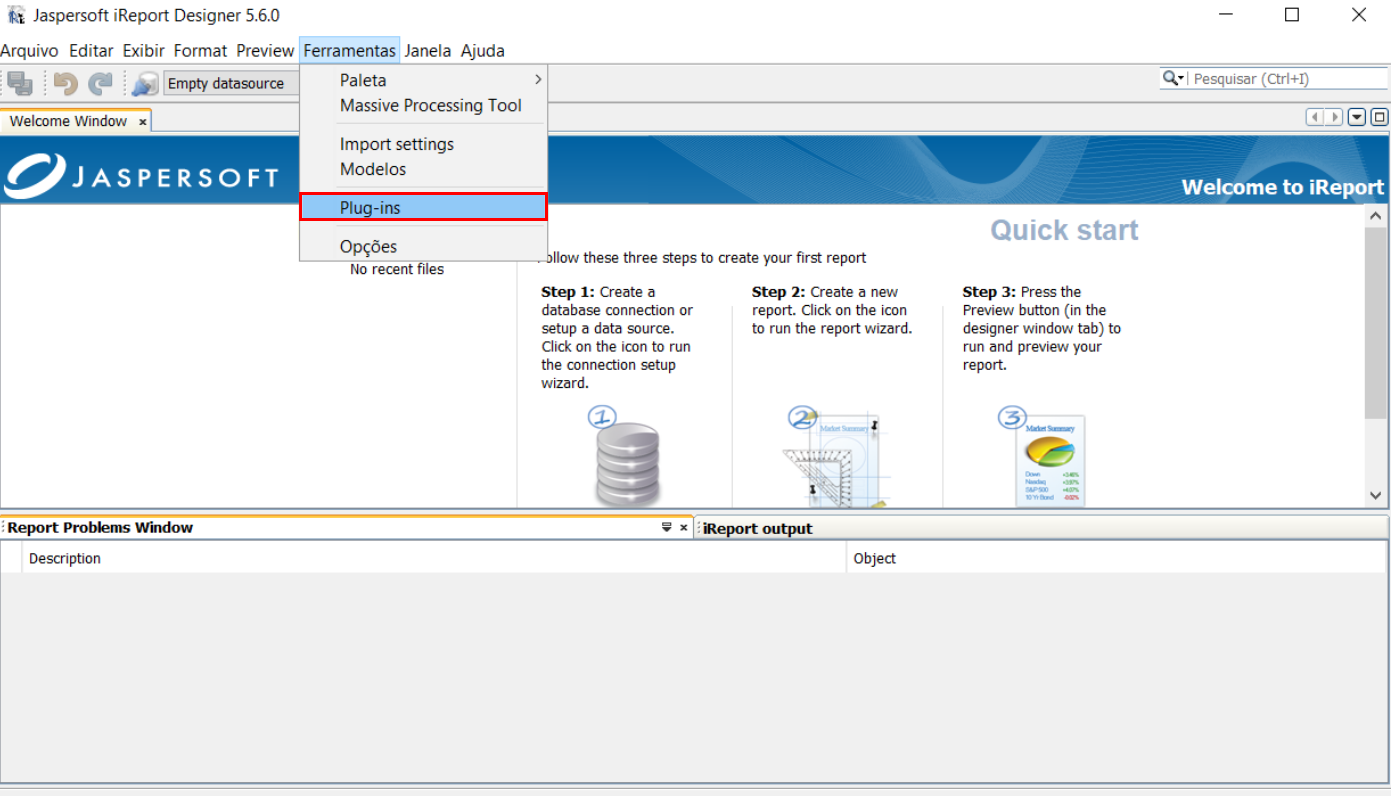Click the 'No recent files' text
Screen dimensions: 1392x796
(x=397, y=269)
